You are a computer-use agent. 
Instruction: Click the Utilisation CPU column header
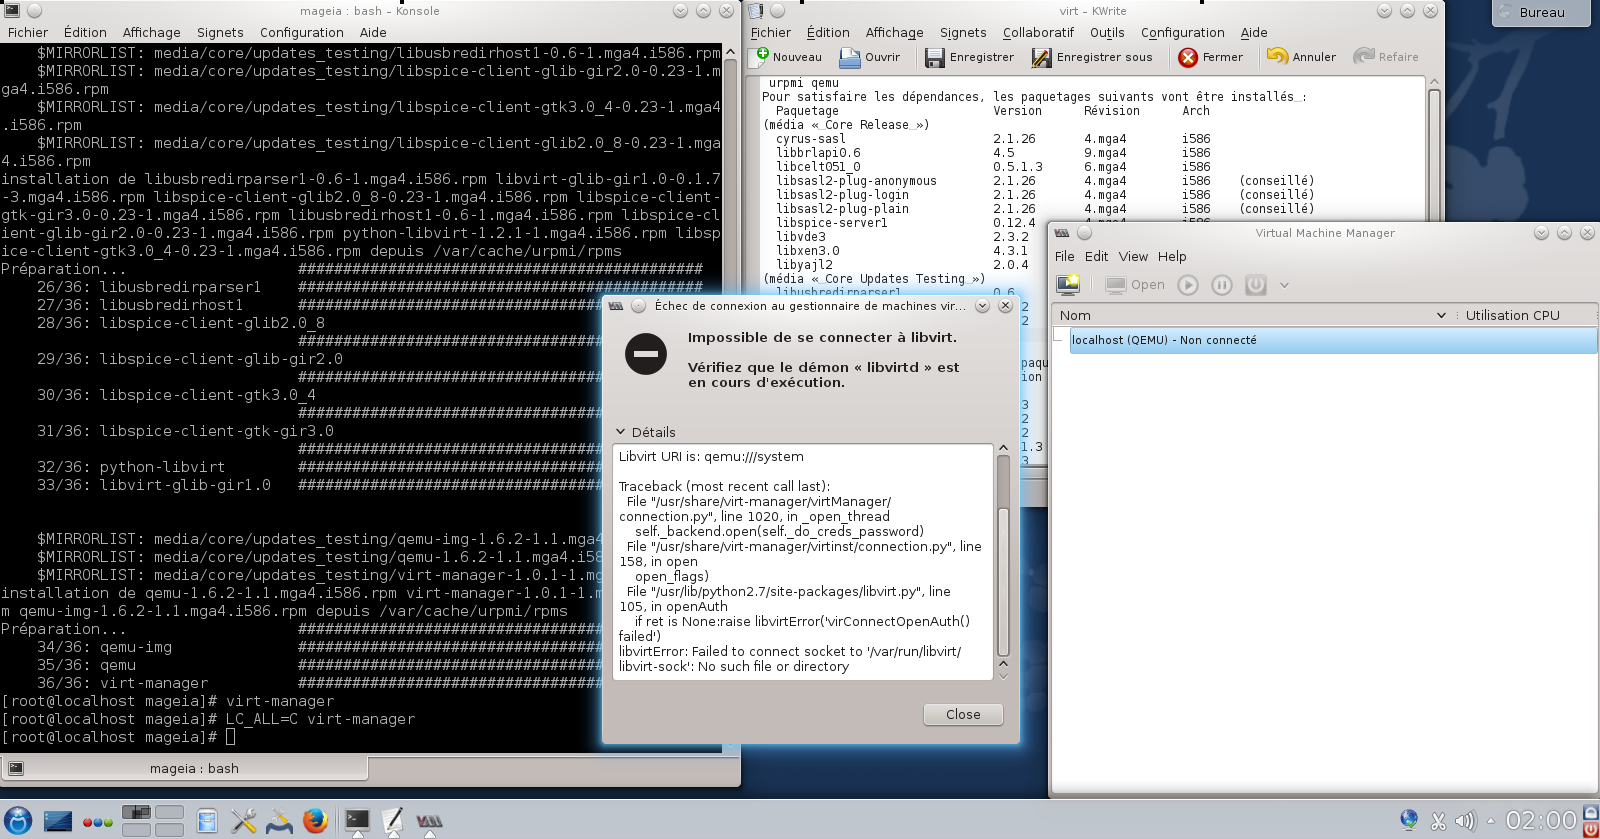(1525, 315)
